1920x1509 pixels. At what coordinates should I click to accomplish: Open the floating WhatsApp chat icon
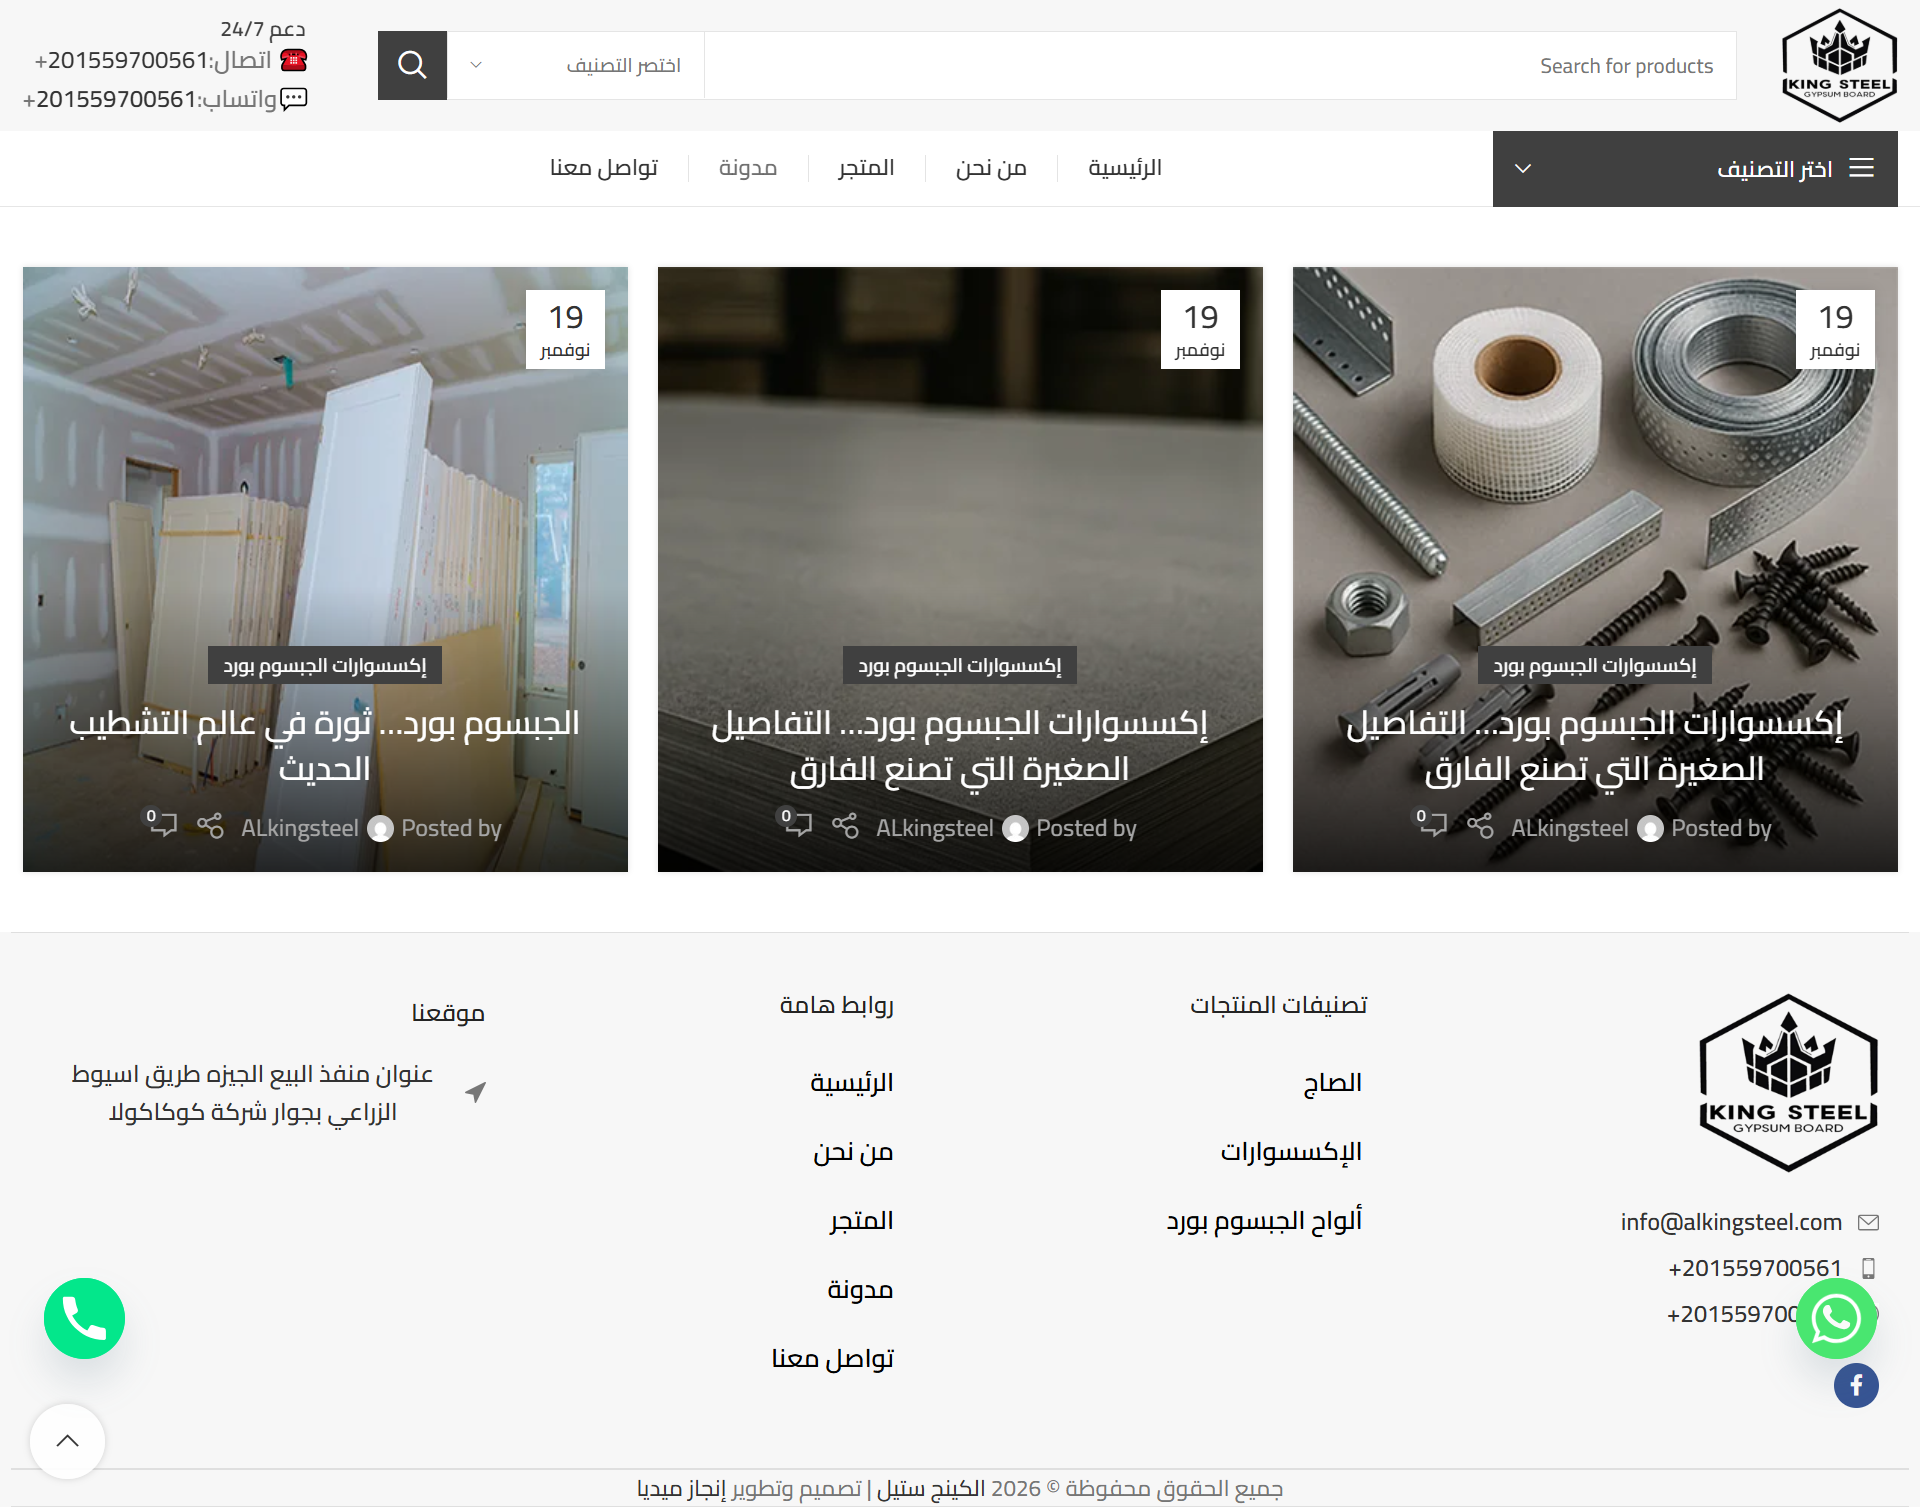pyautogui.click(x=1836, y=1319)
